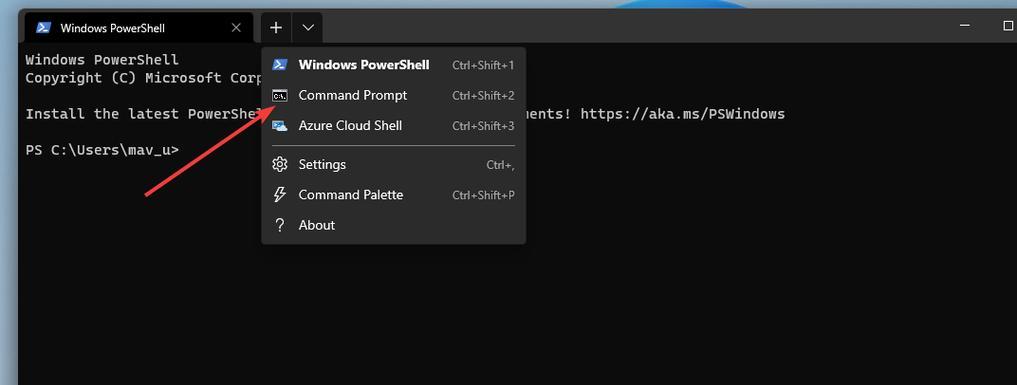Click the Settings gear icon
Viewport: 1017px width, 385px height.
click(x=280, y=165)
